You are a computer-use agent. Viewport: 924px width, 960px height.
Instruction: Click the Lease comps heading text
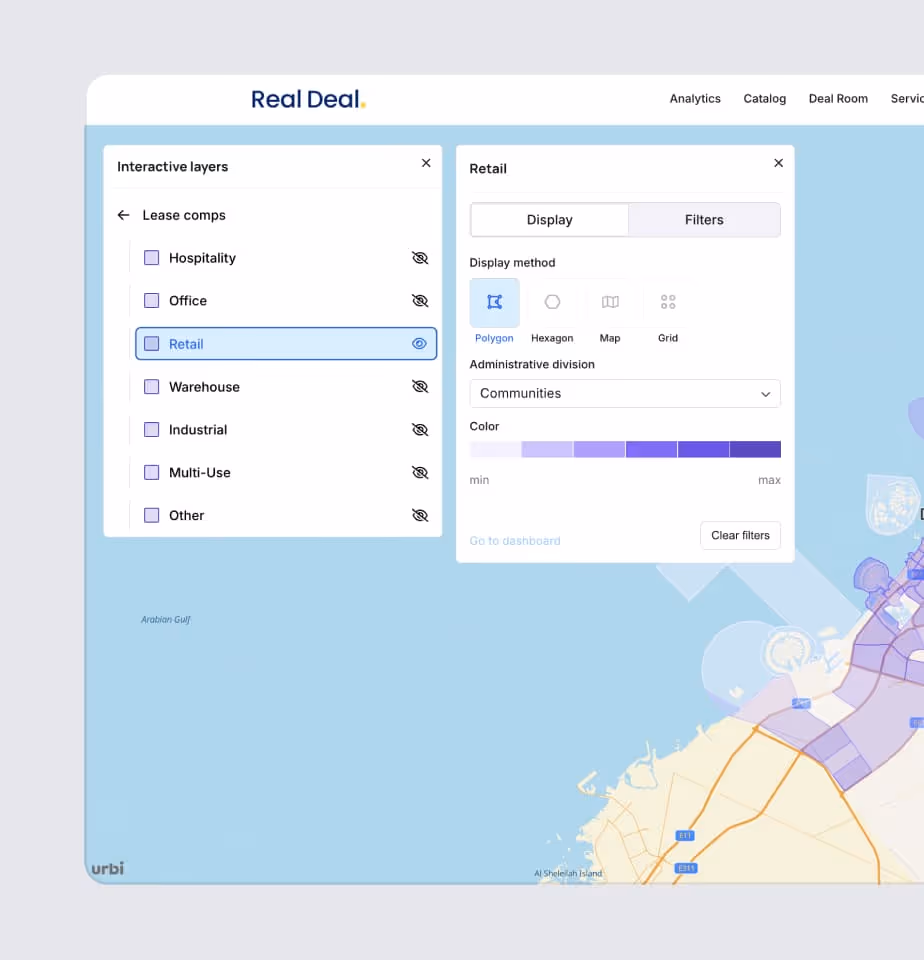pos(184,215)
